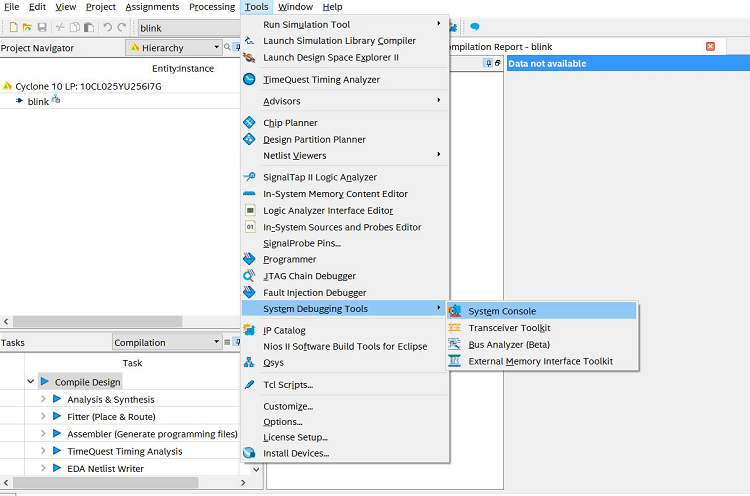Image resolution: width=750 pixels, height=496 pixels.
Task: Click the In-System Sources and Probes icon
Action: pos(250,227)
